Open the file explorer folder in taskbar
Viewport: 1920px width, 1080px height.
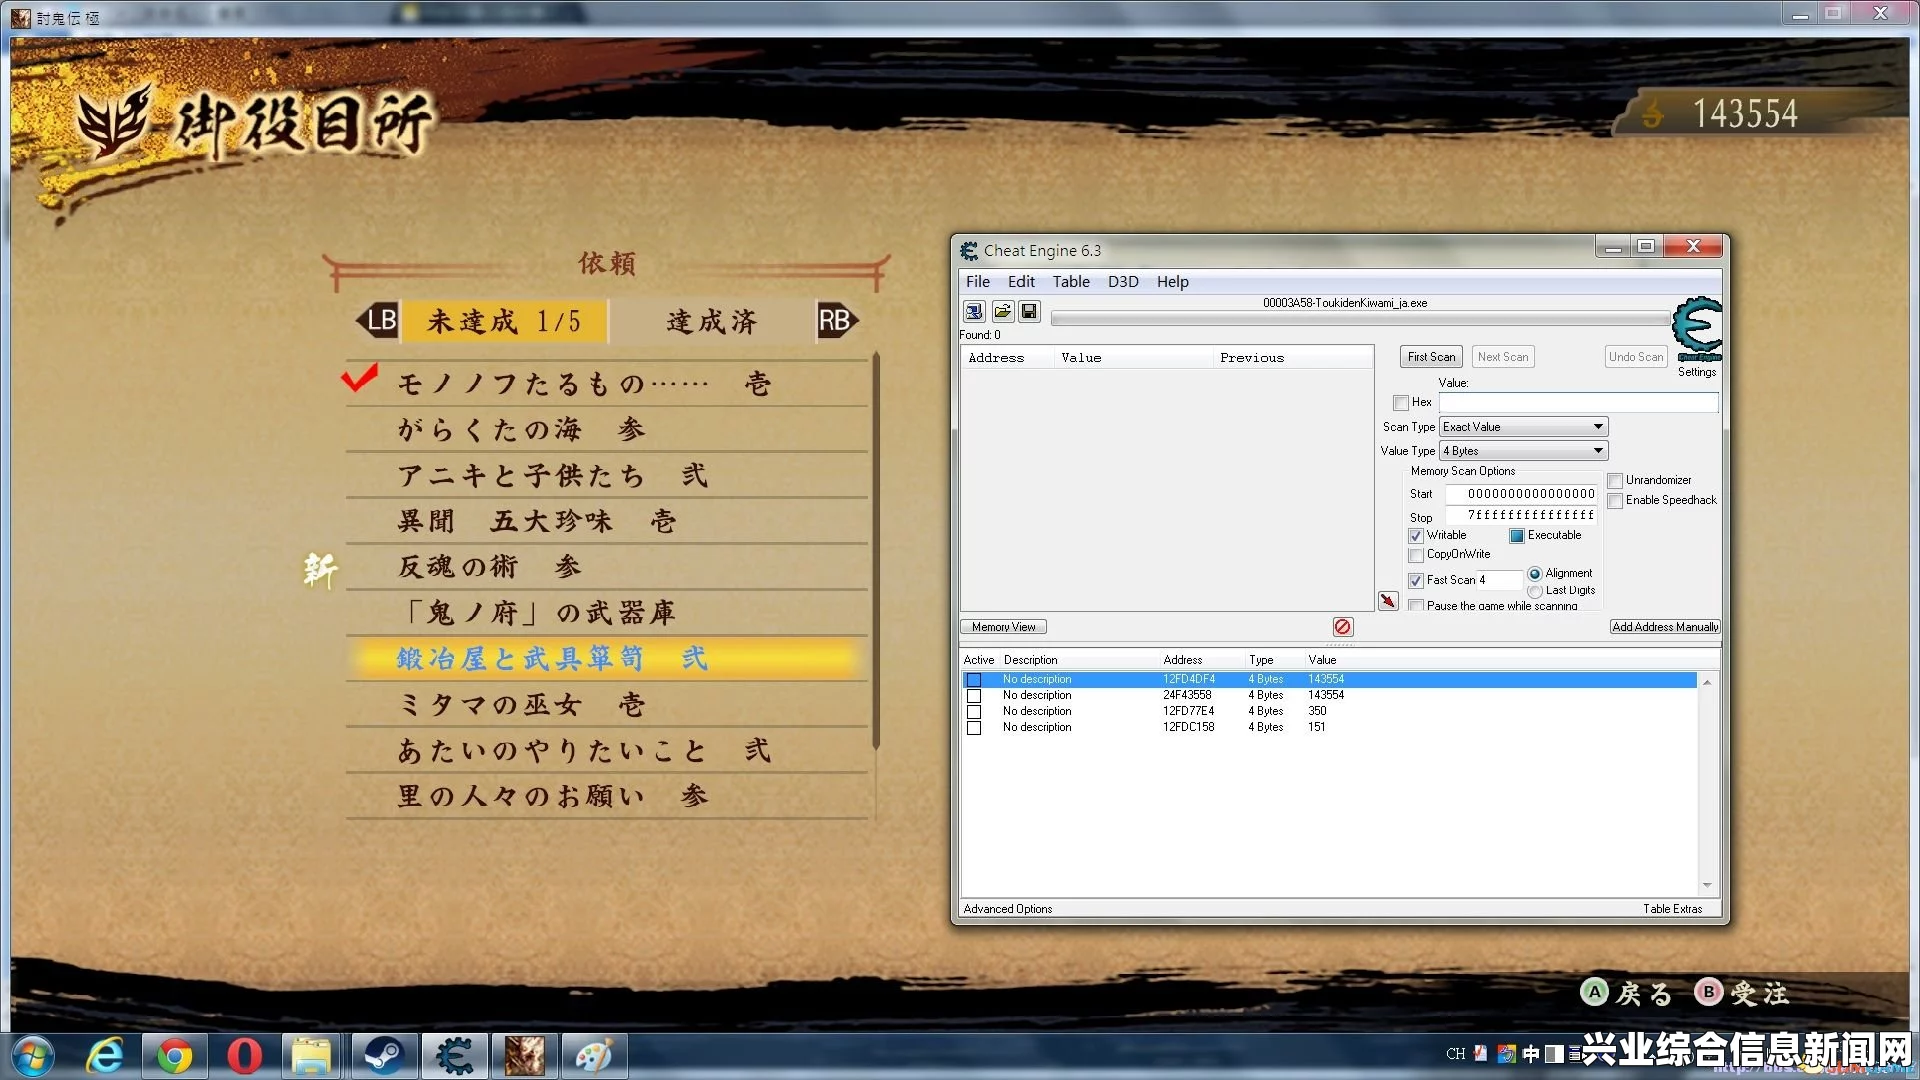pos(312,1056)
